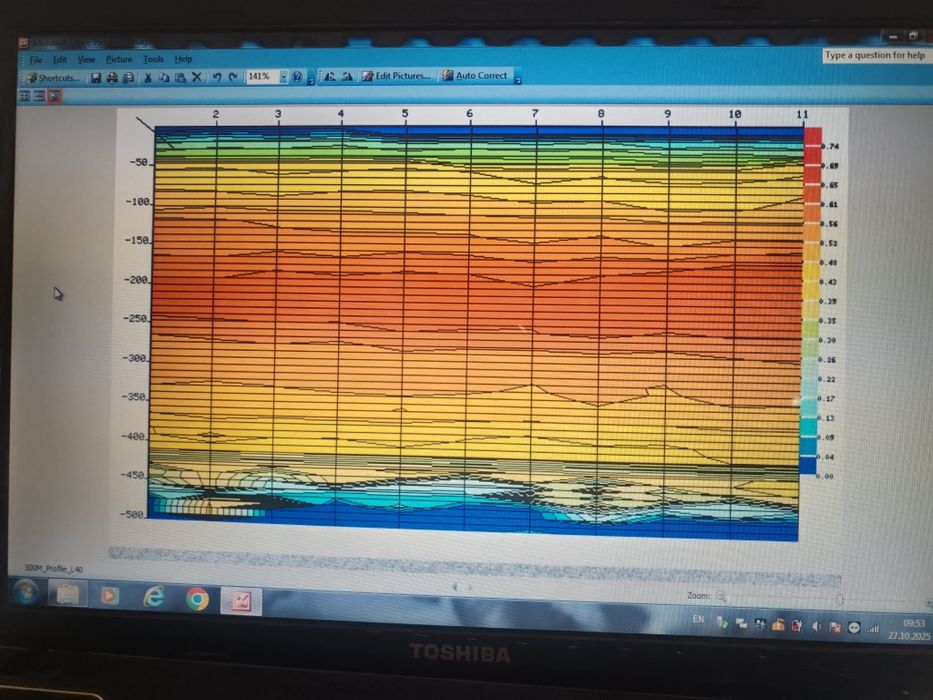The height and width of the screenshot is (700, 933).
Task: Click the -250 depth axis label
Action: (136, 318)
